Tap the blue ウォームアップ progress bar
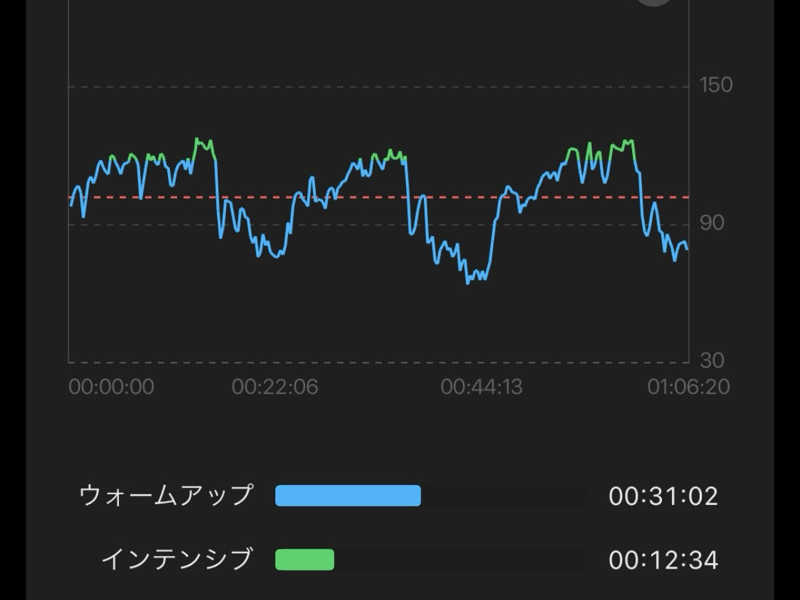 (x=347, y=496)
